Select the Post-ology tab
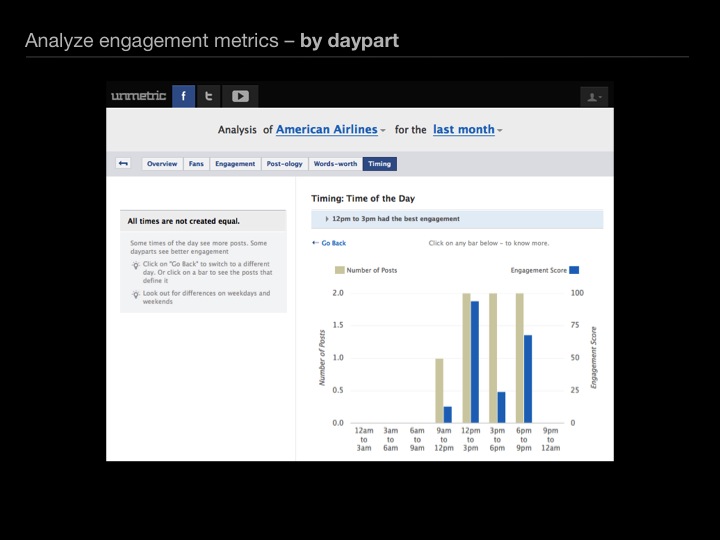This screenshot has width=720, height=540. tap(285, 164)
